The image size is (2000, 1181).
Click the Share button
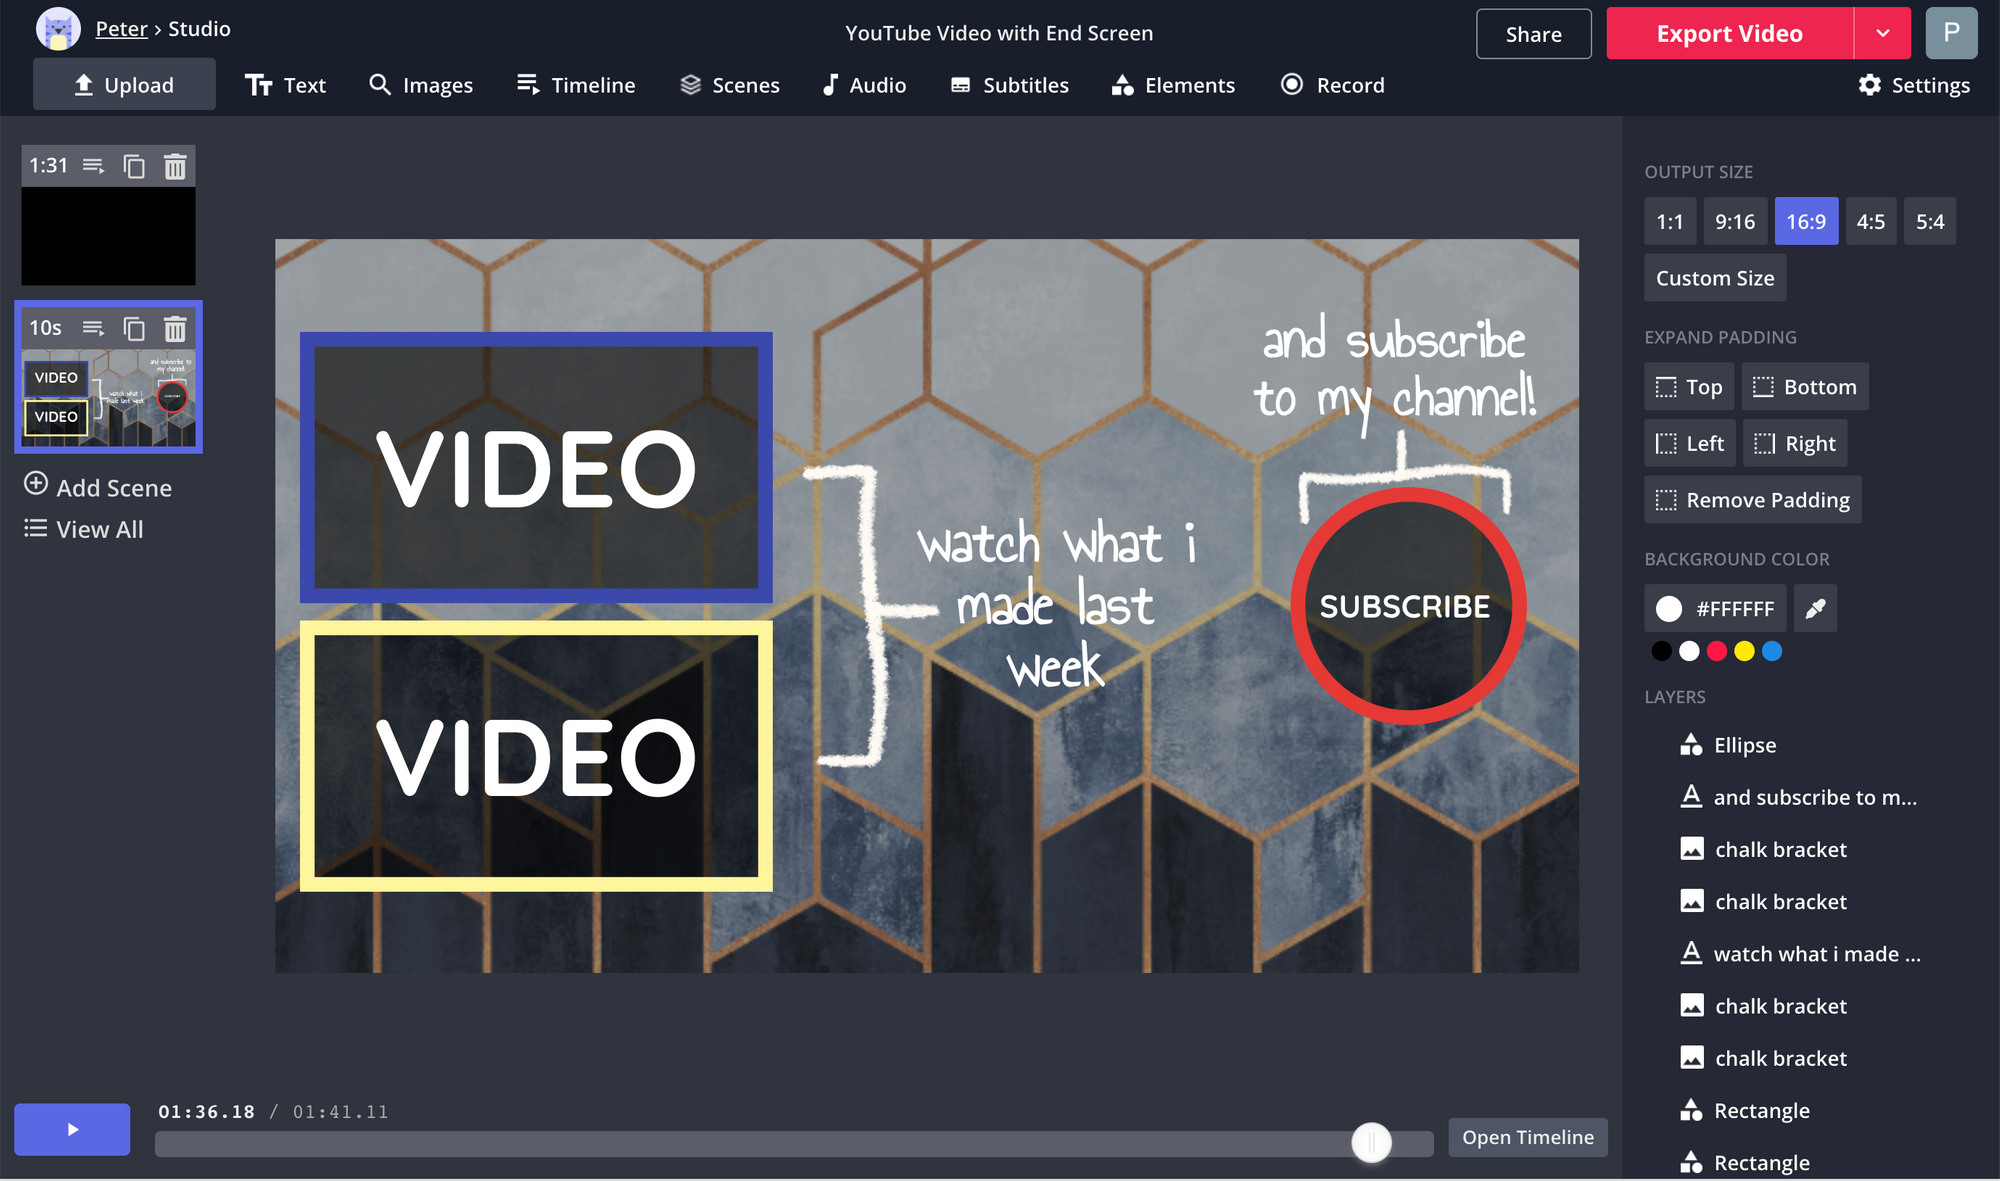[x=1533, y=34]
